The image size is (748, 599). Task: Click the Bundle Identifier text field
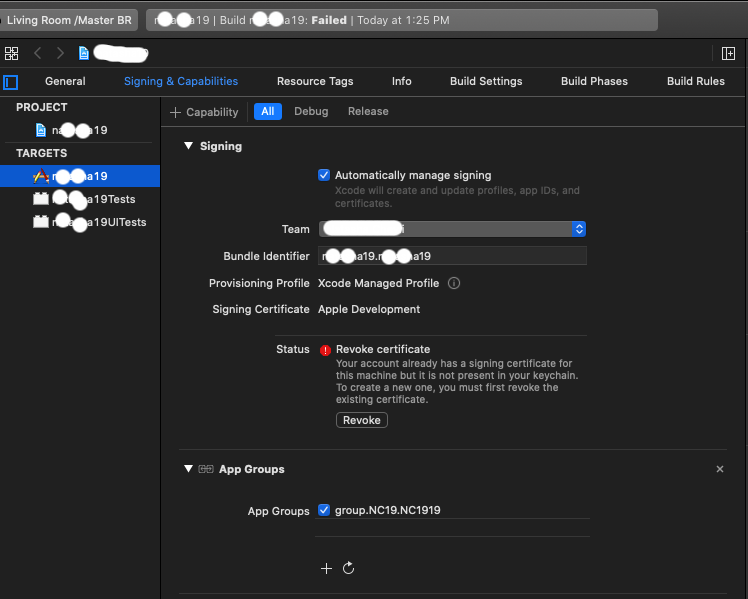[x=452, y=256]
